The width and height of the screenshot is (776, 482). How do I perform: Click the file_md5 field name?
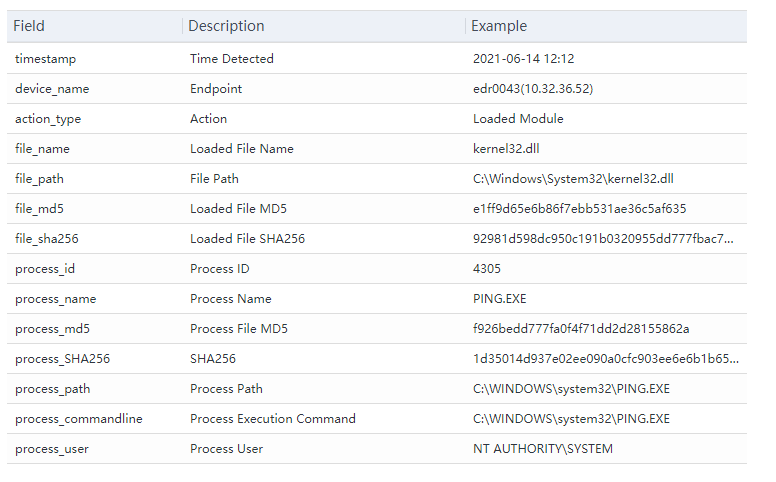pos(40,209)
